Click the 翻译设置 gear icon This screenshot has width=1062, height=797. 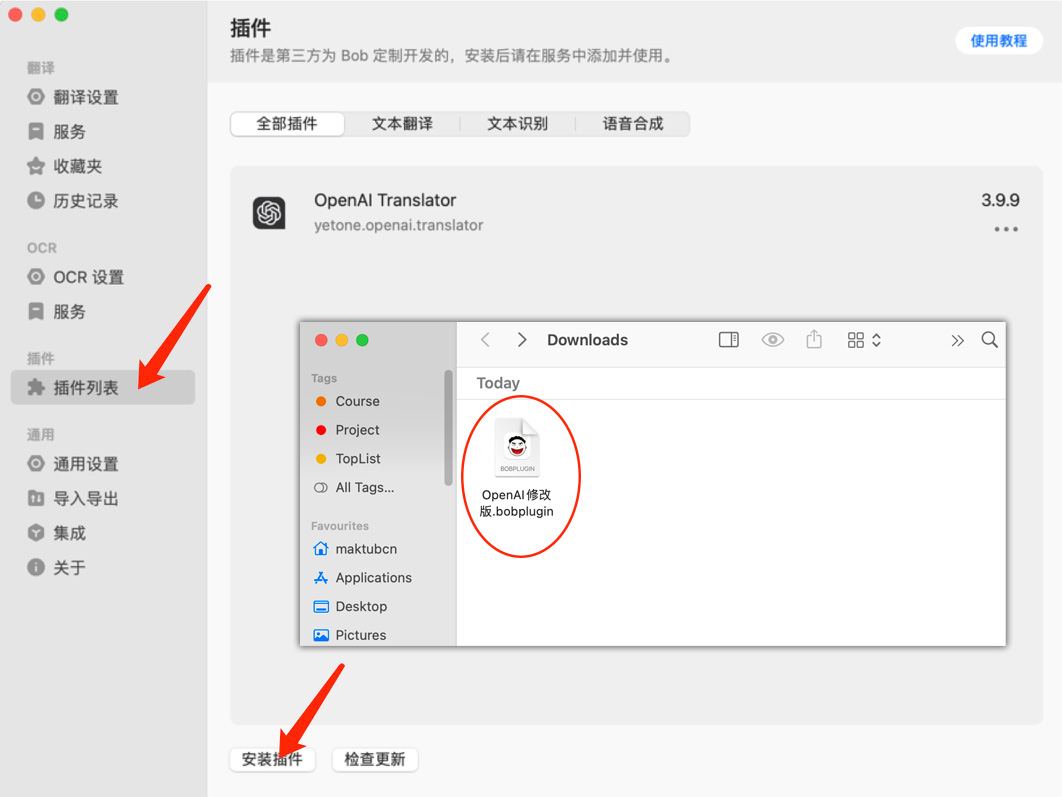(36, 97)
